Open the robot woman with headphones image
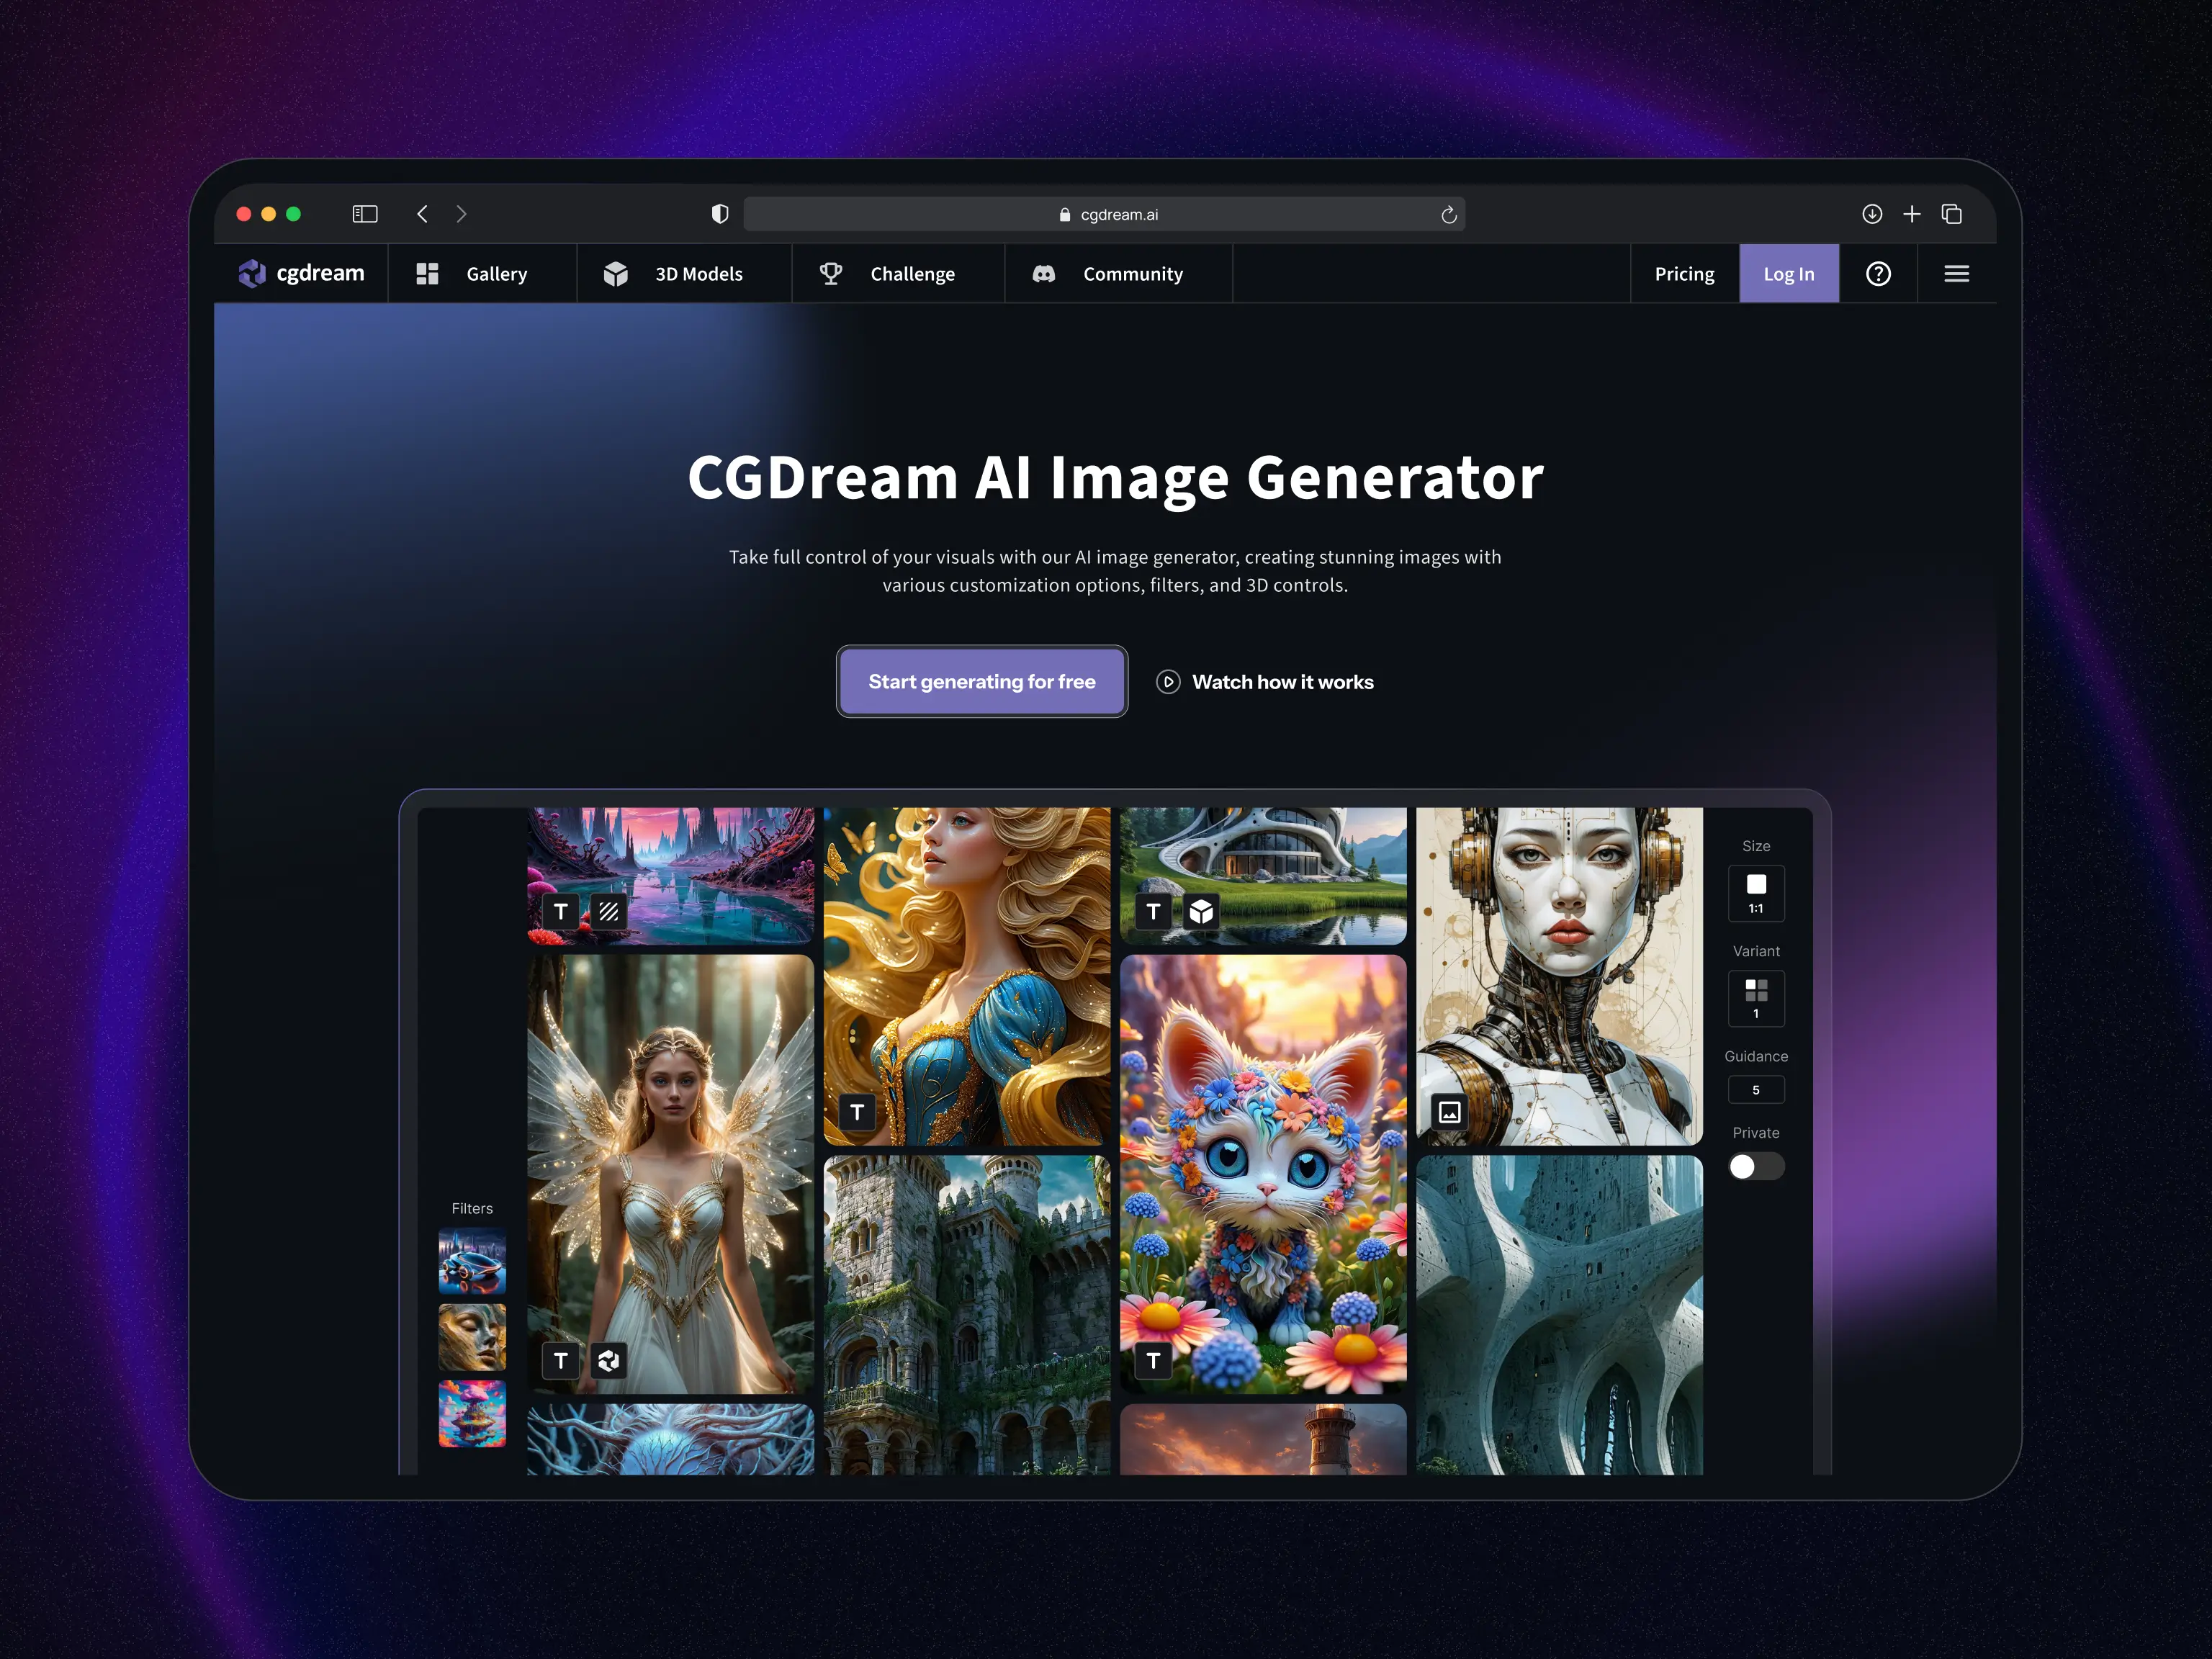Image resolution: width=2212 pixels, height=1659 pixels. [1559, 976]
